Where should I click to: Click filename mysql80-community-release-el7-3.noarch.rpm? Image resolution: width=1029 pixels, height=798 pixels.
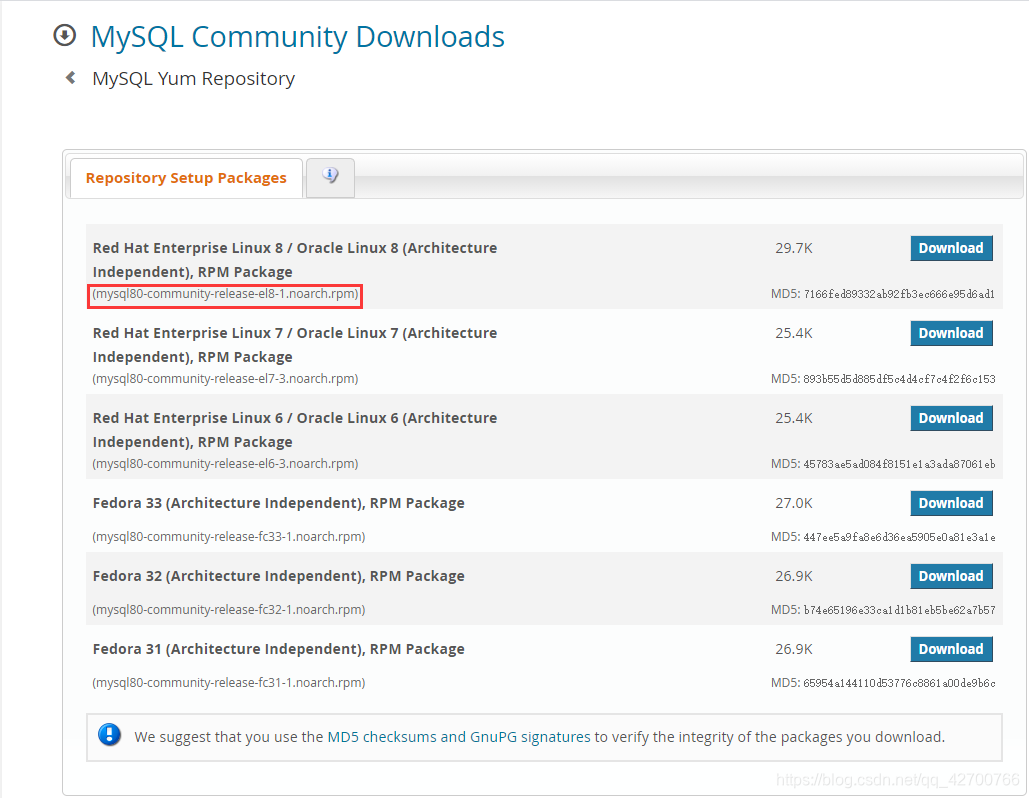click(225, 379)
